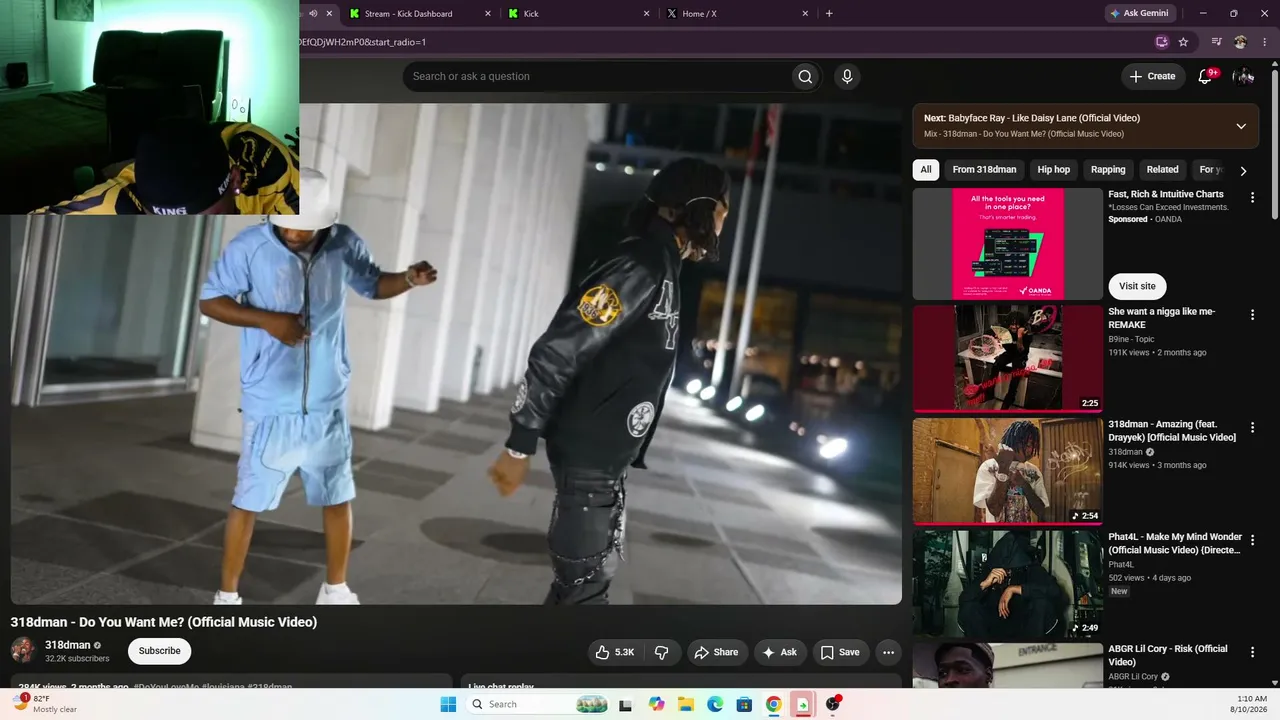Open options for '318dman - Amazing' video
Screen dimensions: 1280x720
point(1252,428)
